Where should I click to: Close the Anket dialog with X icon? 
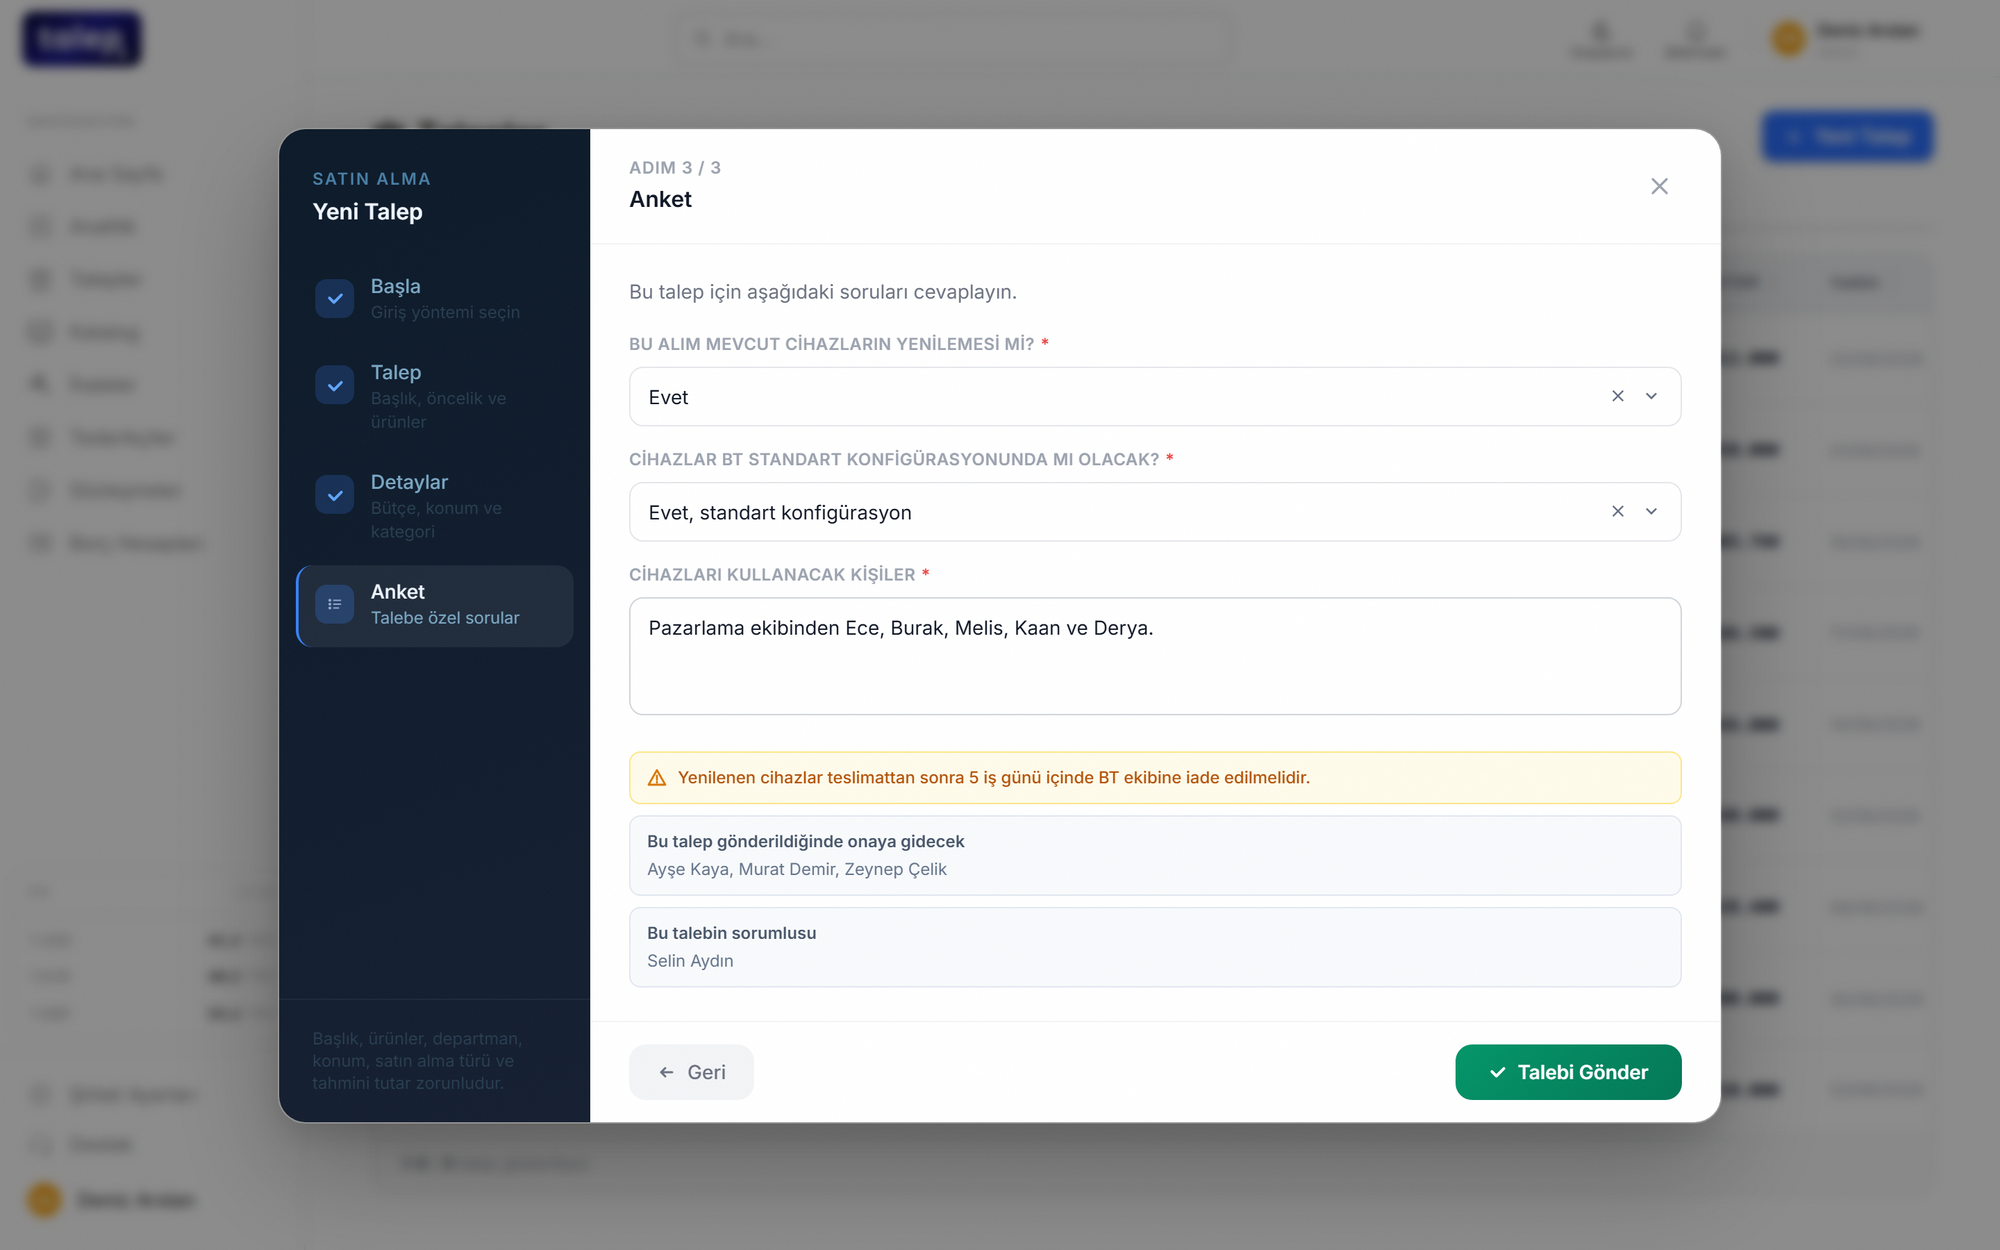1659,186
